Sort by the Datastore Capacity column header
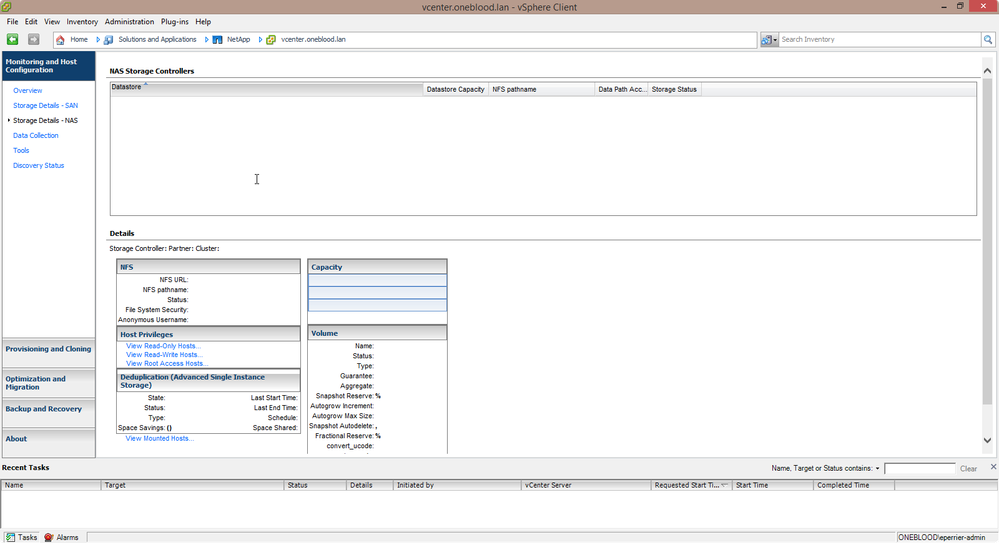Screen dimensions: 999x543 [455, 89]
